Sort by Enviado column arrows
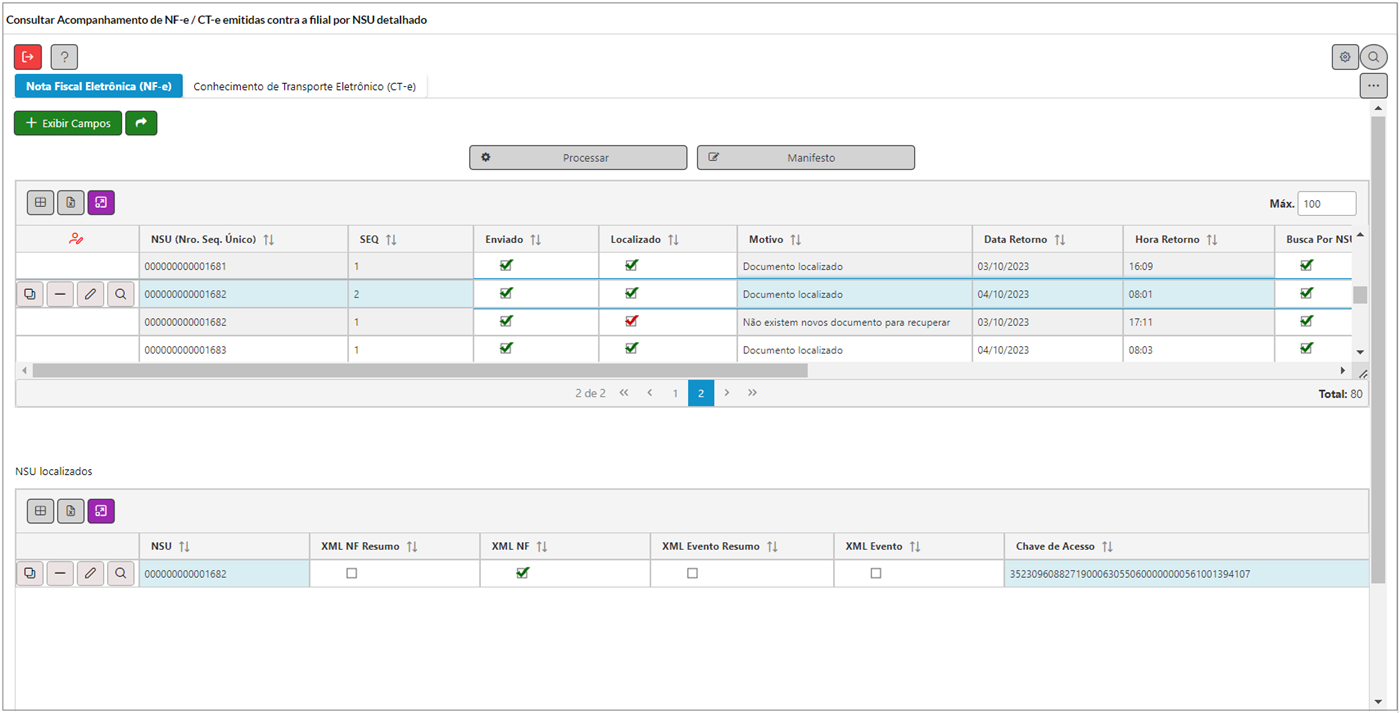The height and width of the screenshot is (713, 1400). pyautogui.click(x=535, y=240)
